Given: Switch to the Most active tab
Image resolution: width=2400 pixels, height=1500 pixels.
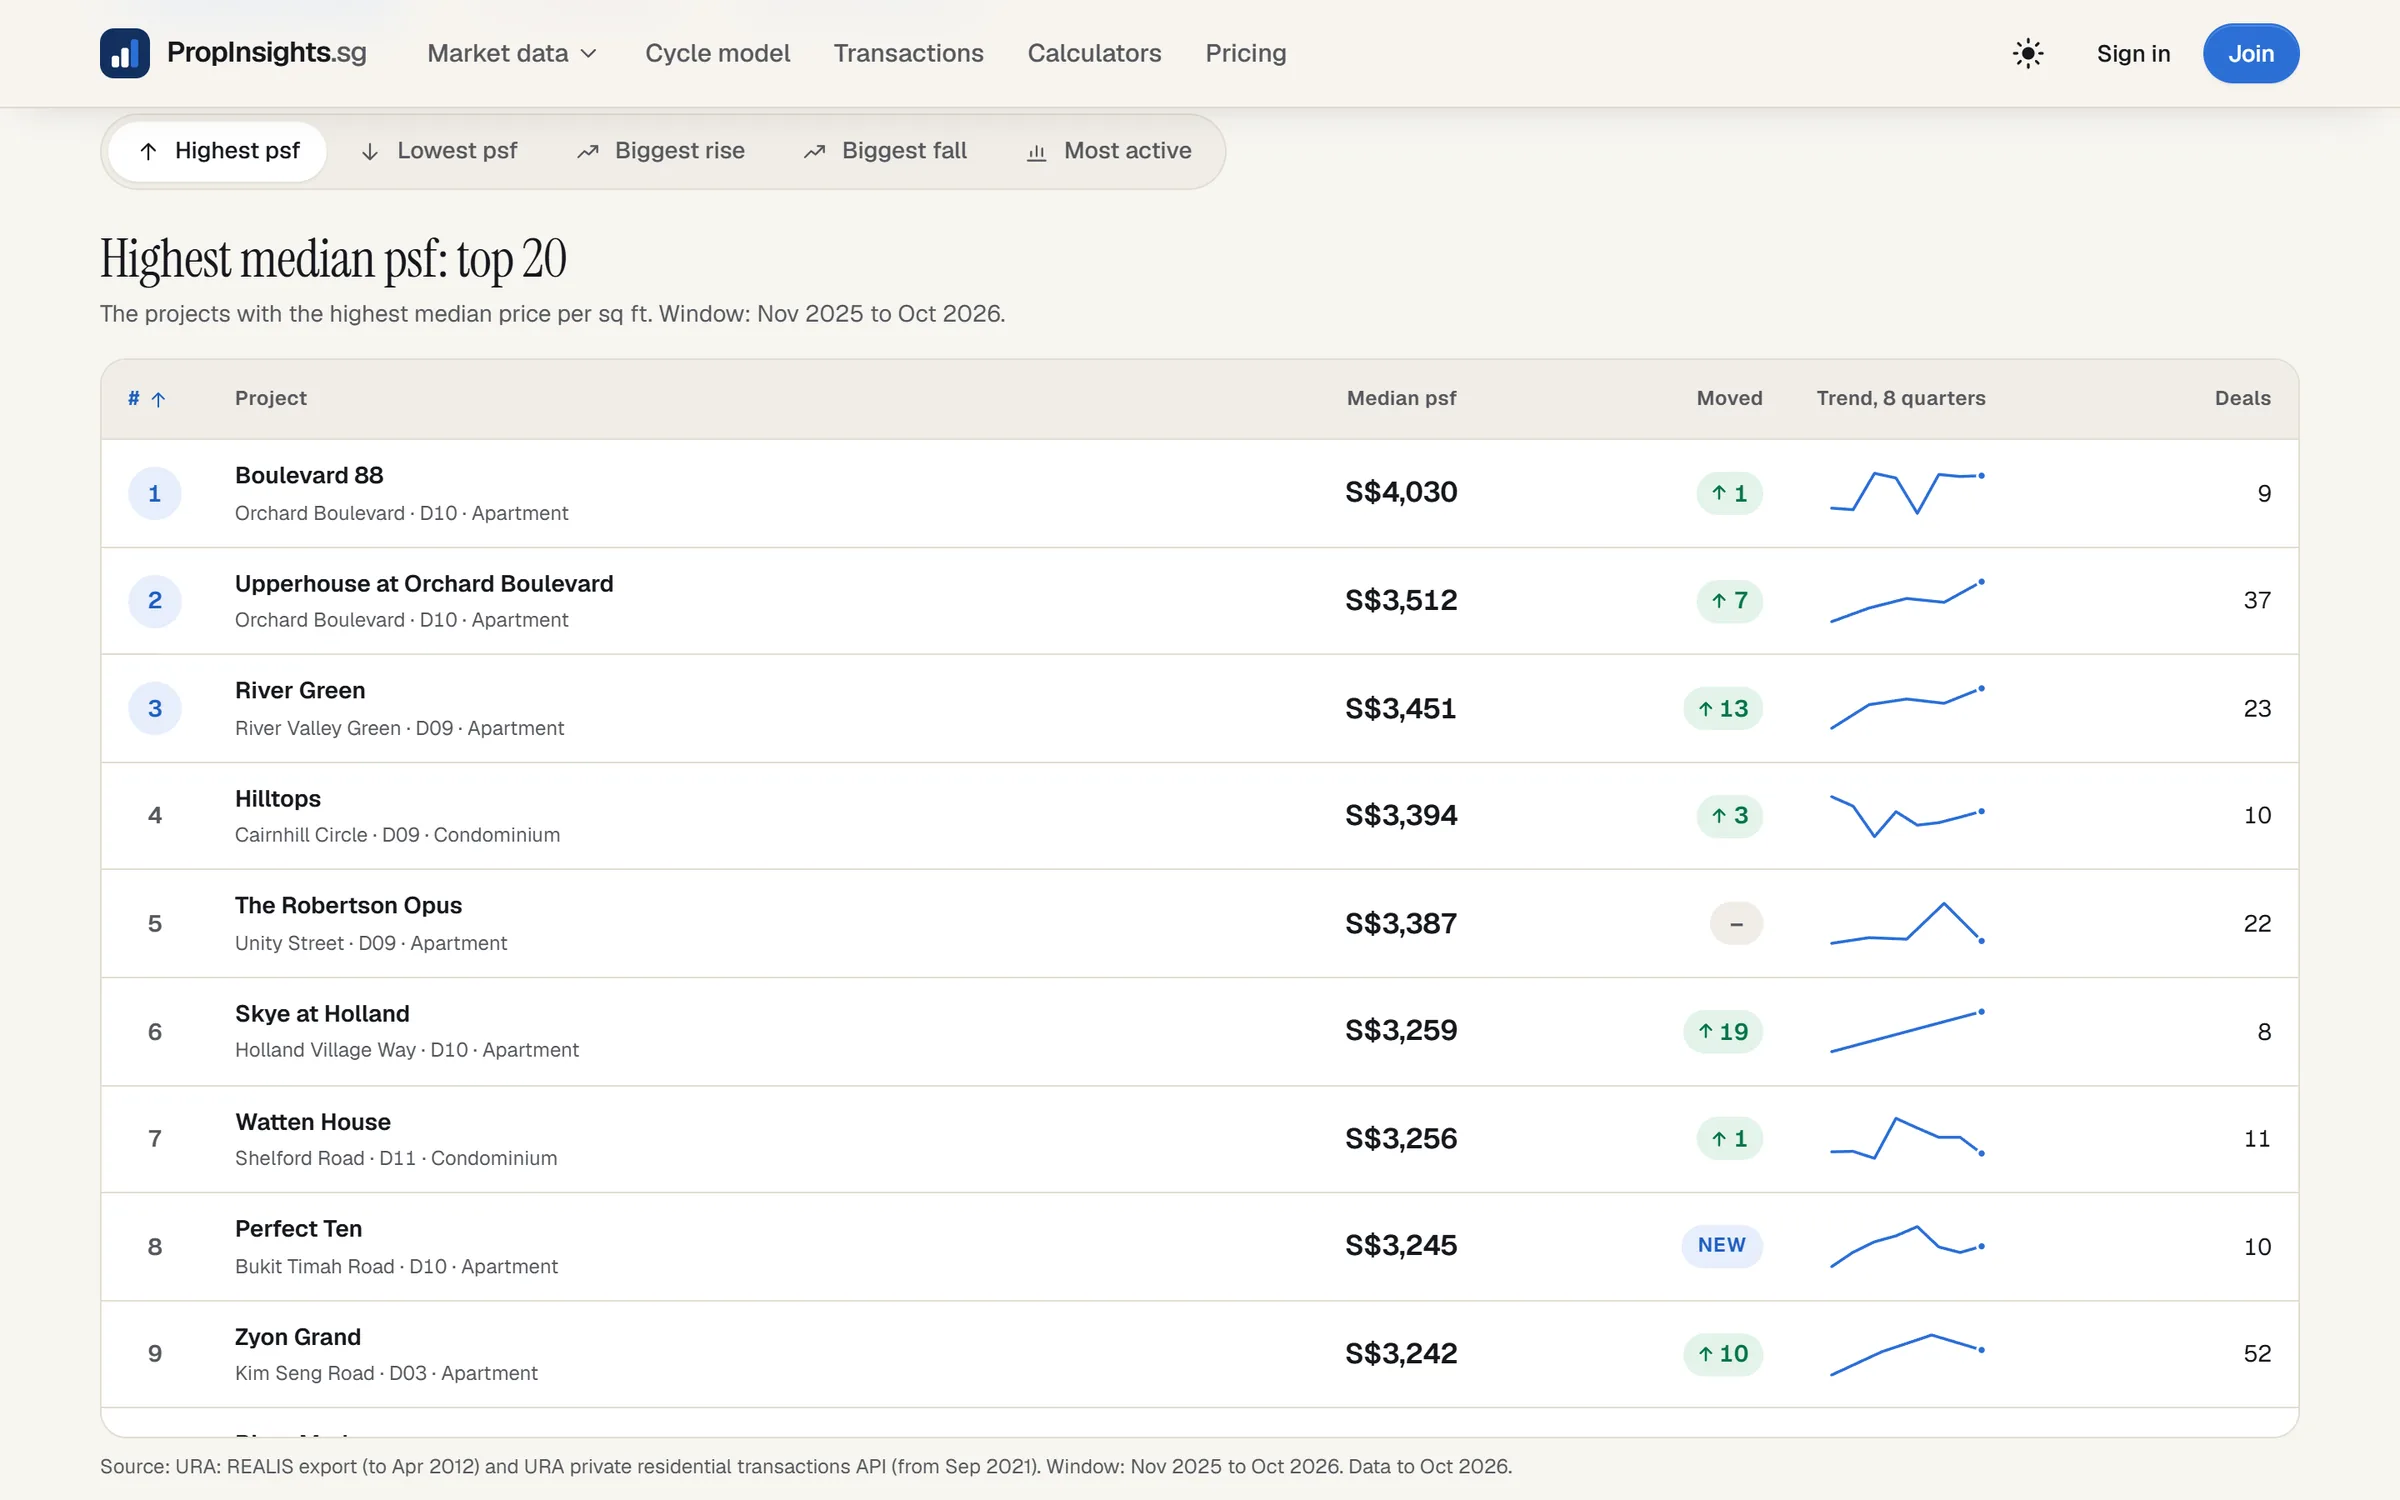Looking at the screenshot, I should tap(1109, 151).
